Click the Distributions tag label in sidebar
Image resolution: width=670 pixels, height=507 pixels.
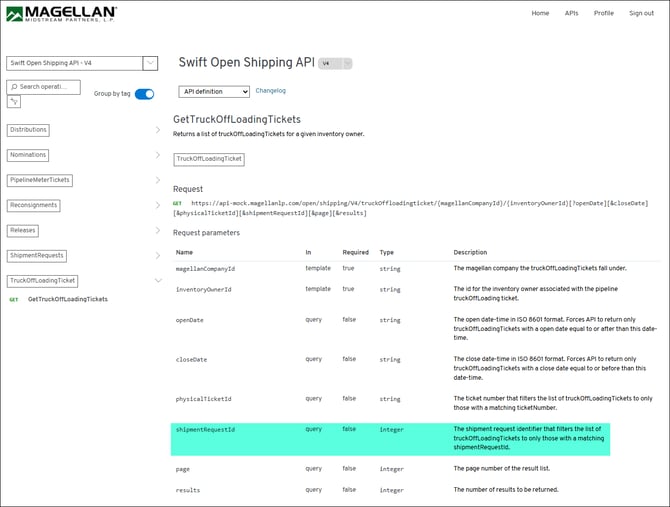tap(28, 130)
